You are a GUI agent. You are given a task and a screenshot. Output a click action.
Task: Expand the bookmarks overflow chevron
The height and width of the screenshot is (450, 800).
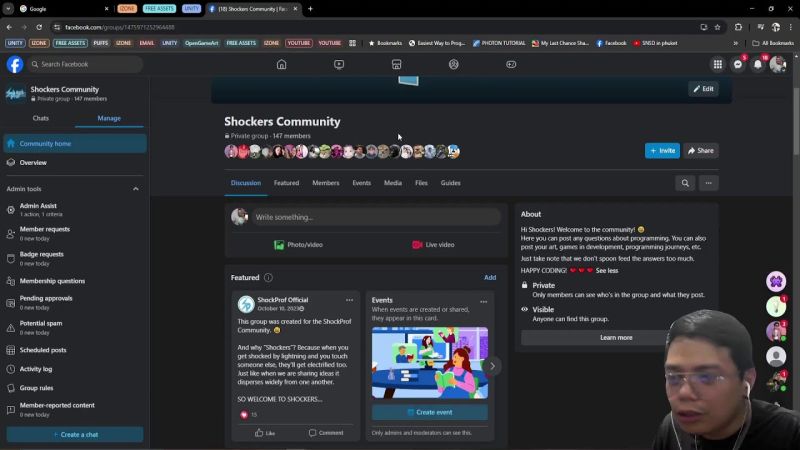click(736, 43)
